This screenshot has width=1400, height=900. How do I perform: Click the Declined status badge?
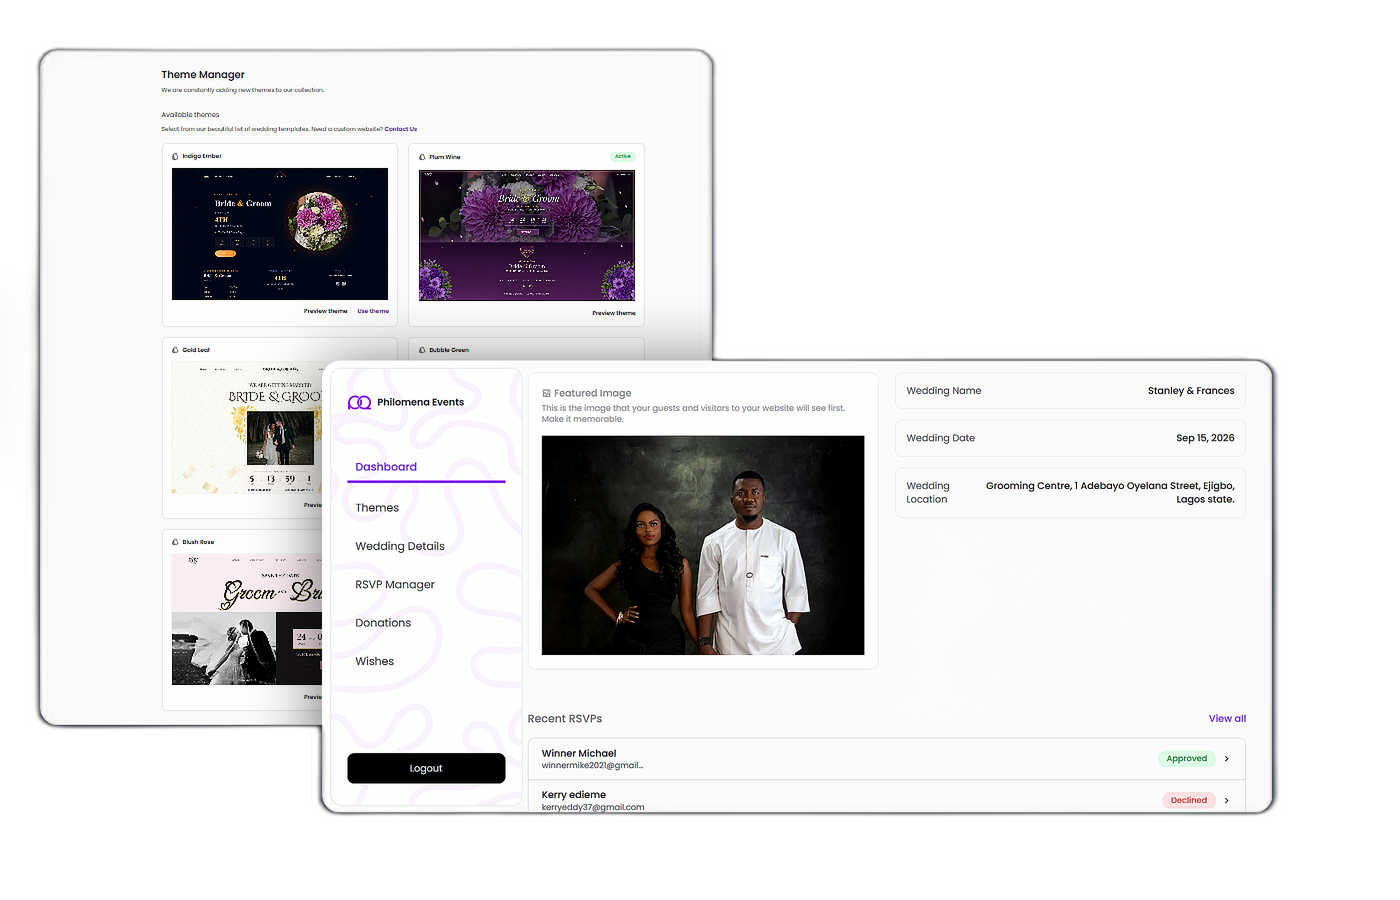[1189, 800]
